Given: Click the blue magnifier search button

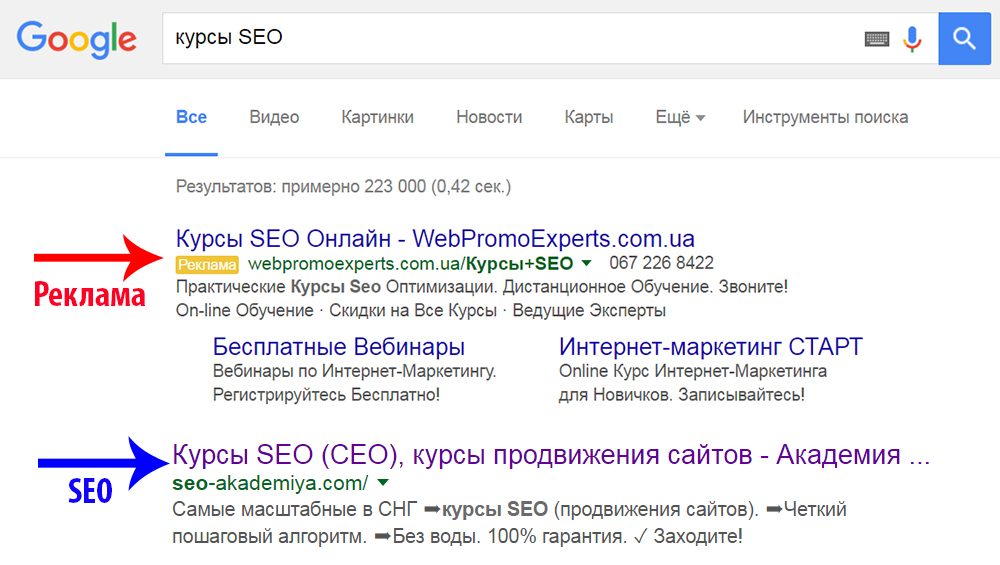Looking at the screenshot, I should 964,39.
